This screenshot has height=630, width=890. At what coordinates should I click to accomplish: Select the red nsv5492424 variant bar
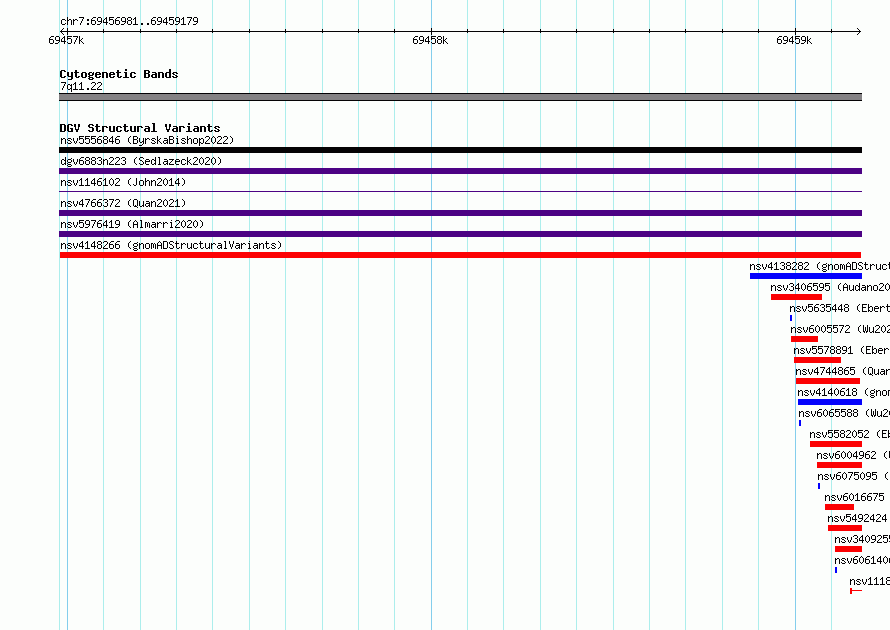(x=845, y=528)
